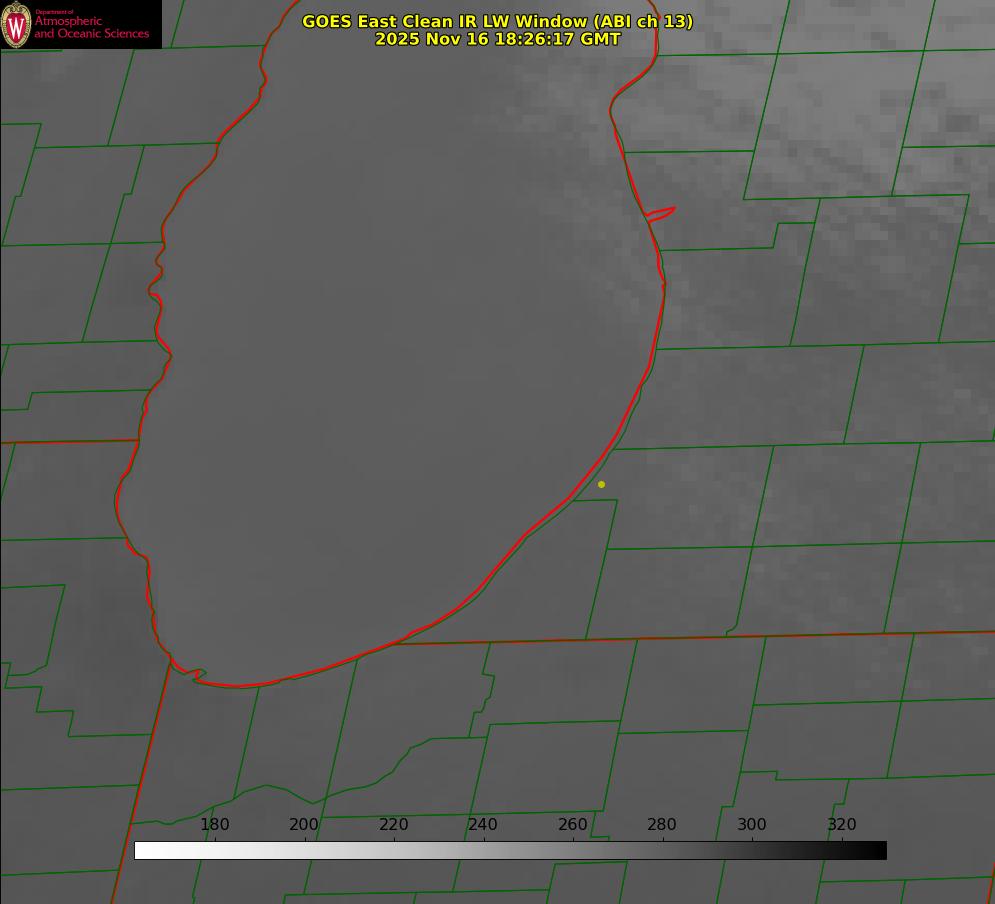The height and width of the screenshot is (904, 995).
Task: Click the 200 tick label on colorbar
Action: point(304,825)
